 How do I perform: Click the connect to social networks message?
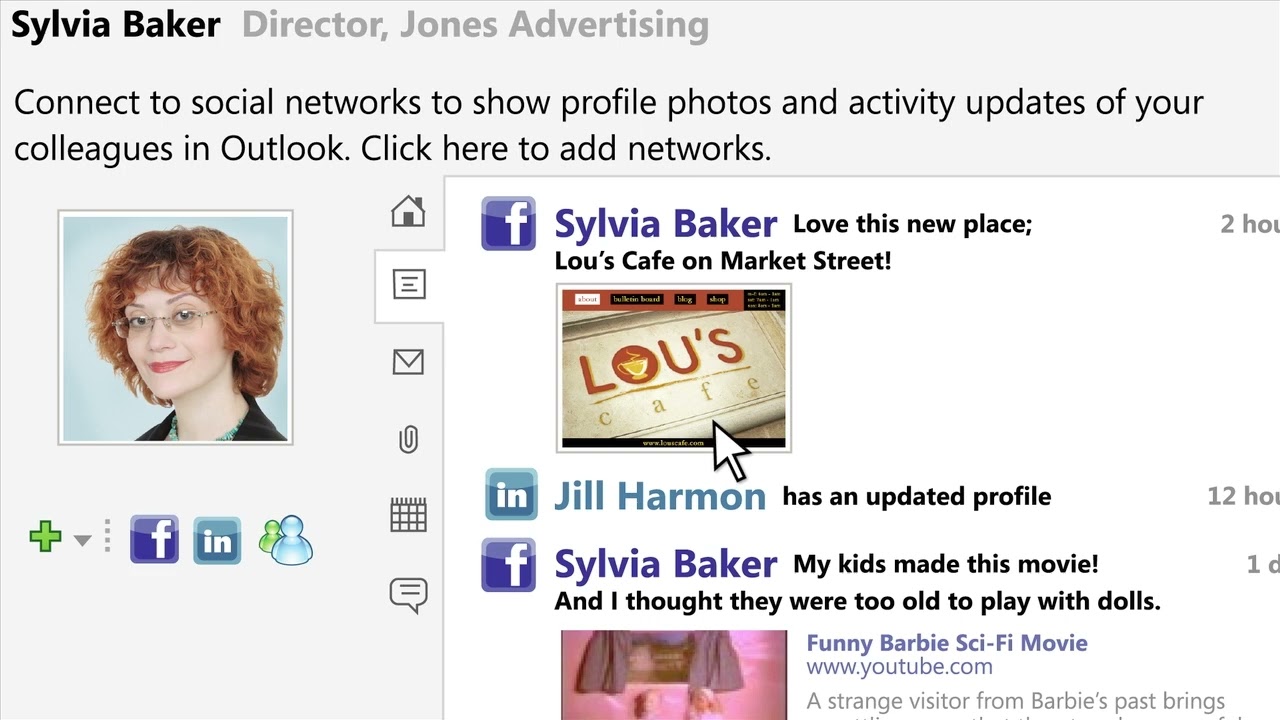tap(608, 125)
